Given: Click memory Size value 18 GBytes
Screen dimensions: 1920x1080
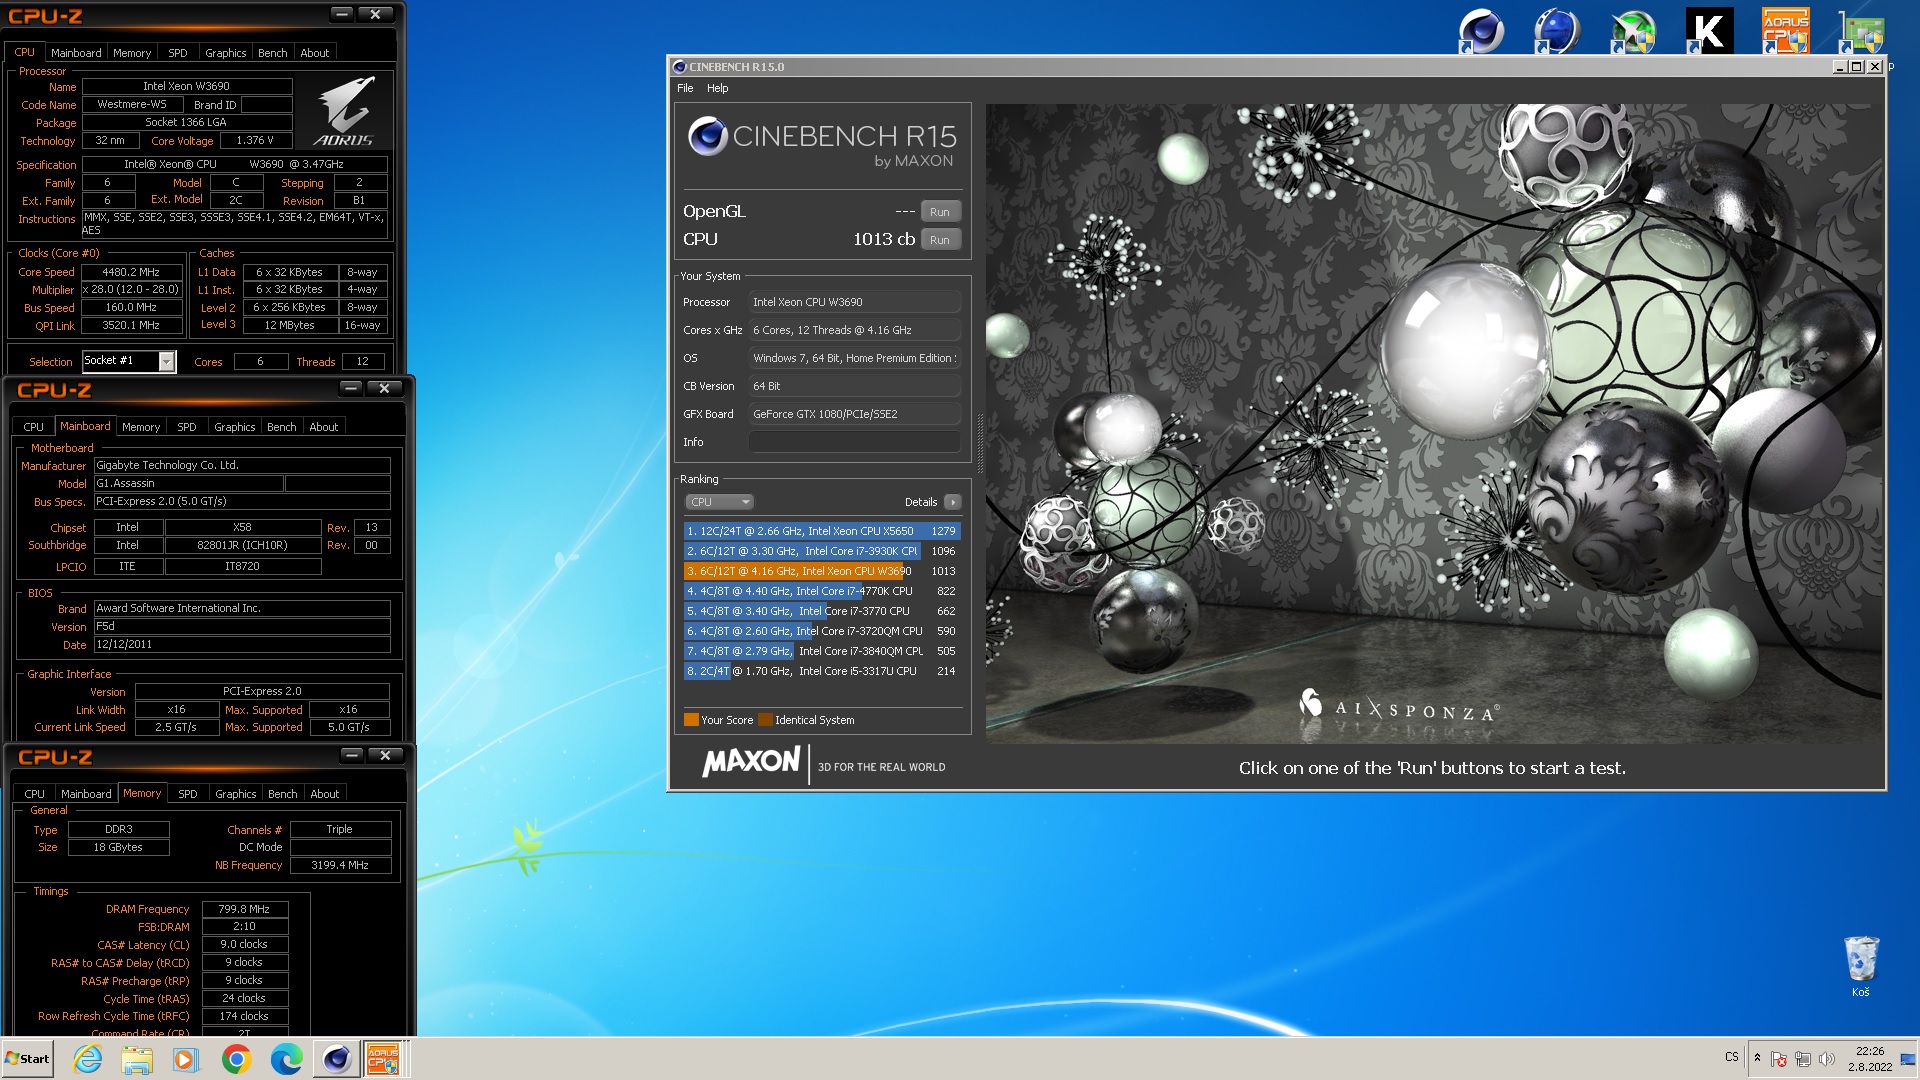Looking at the screenshot, I should click(118, 847).
